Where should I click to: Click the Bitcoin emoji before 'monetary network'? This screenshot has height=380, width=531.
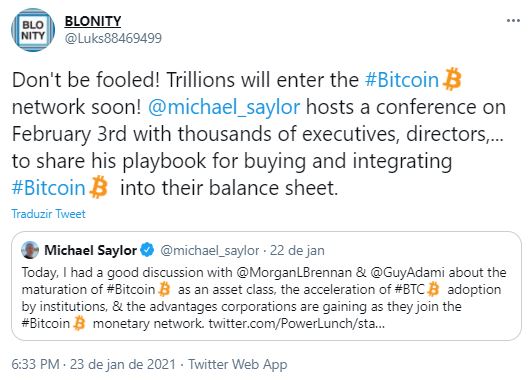click(x=80, y=323)
